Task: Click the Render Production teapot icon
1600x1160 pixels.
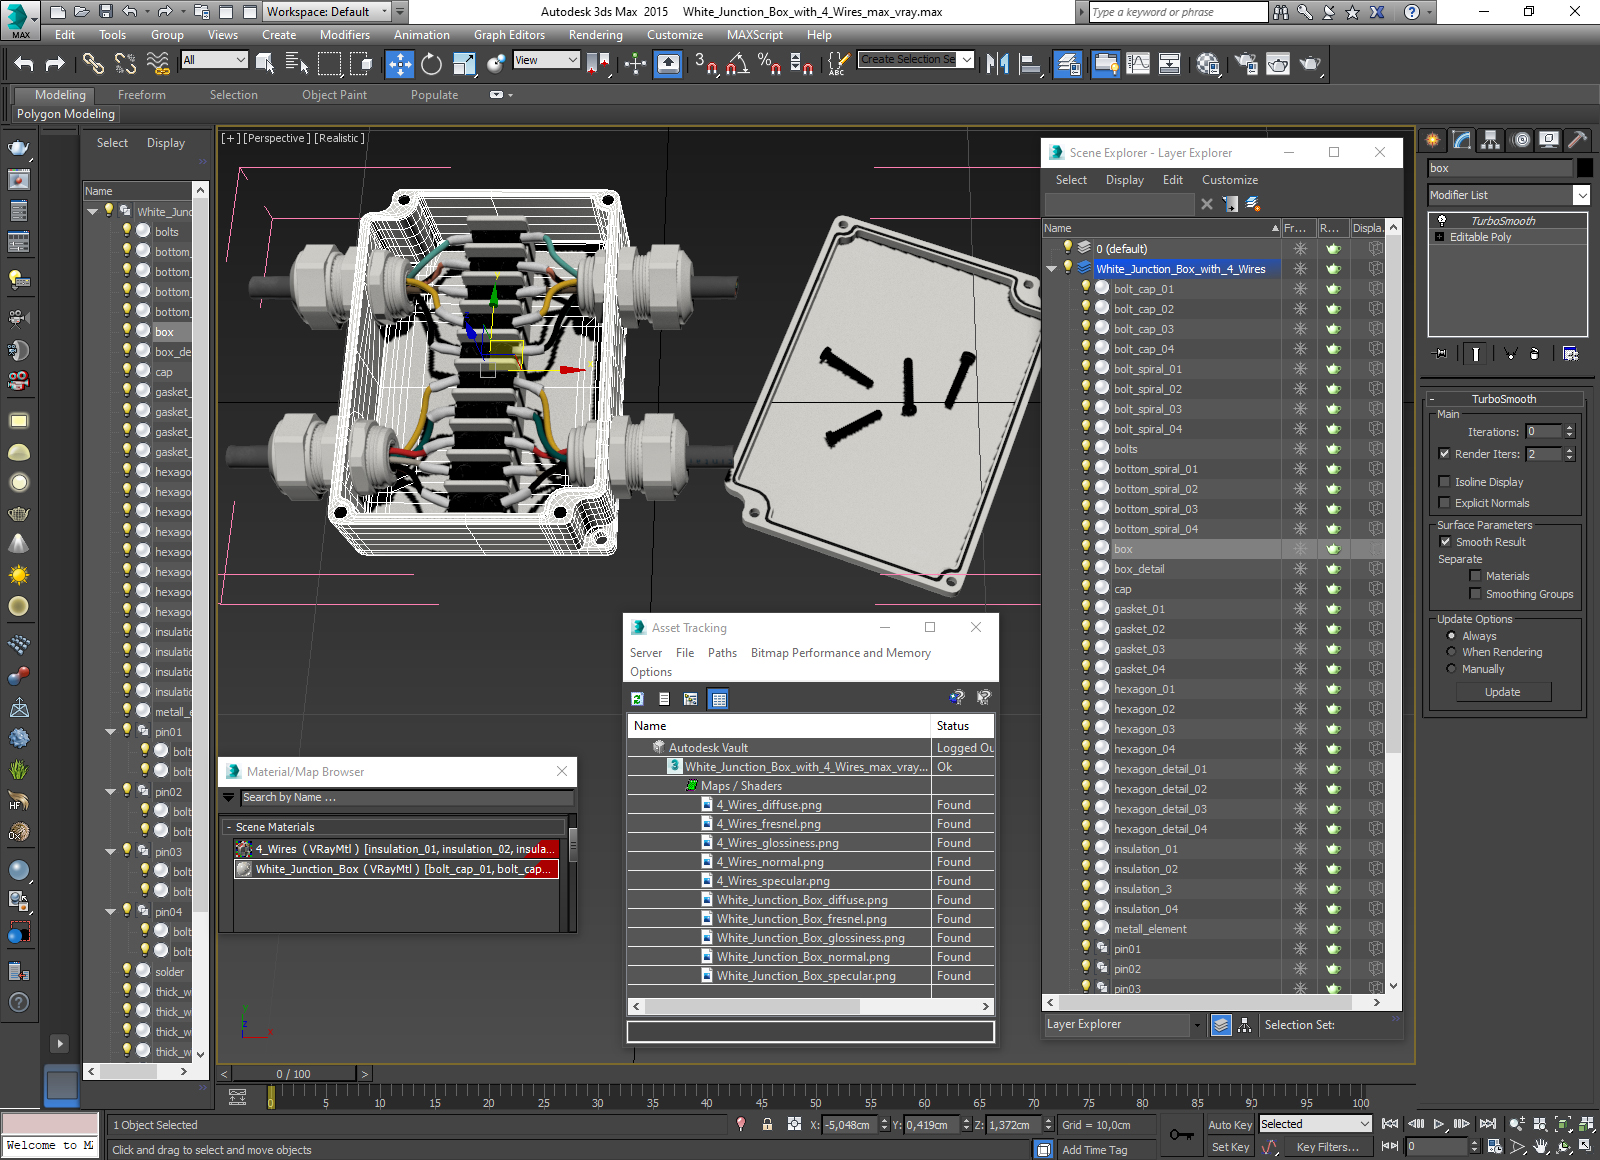Action: pos(1310,64)
